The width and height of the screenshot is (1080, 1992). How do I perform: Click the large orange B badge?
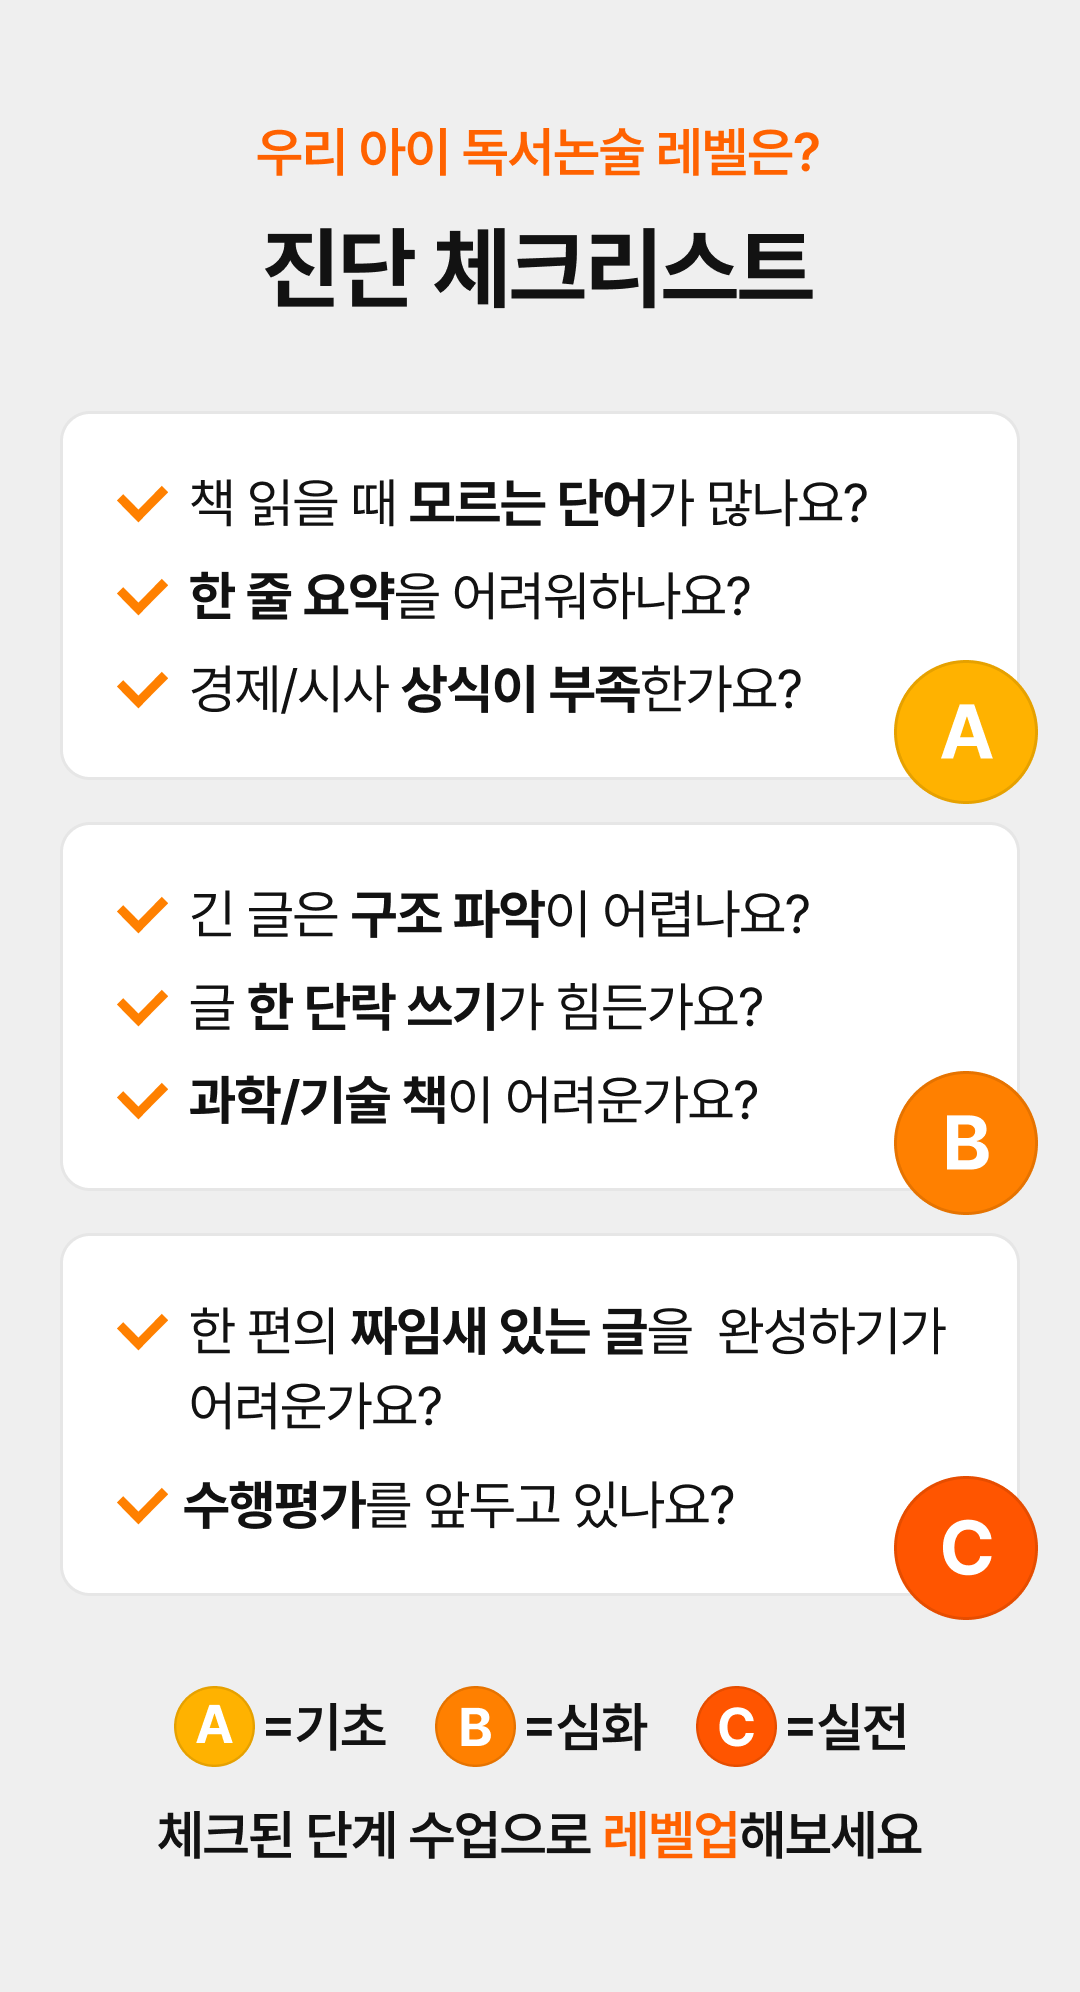pyautogui.click(x=965, y=1143)
